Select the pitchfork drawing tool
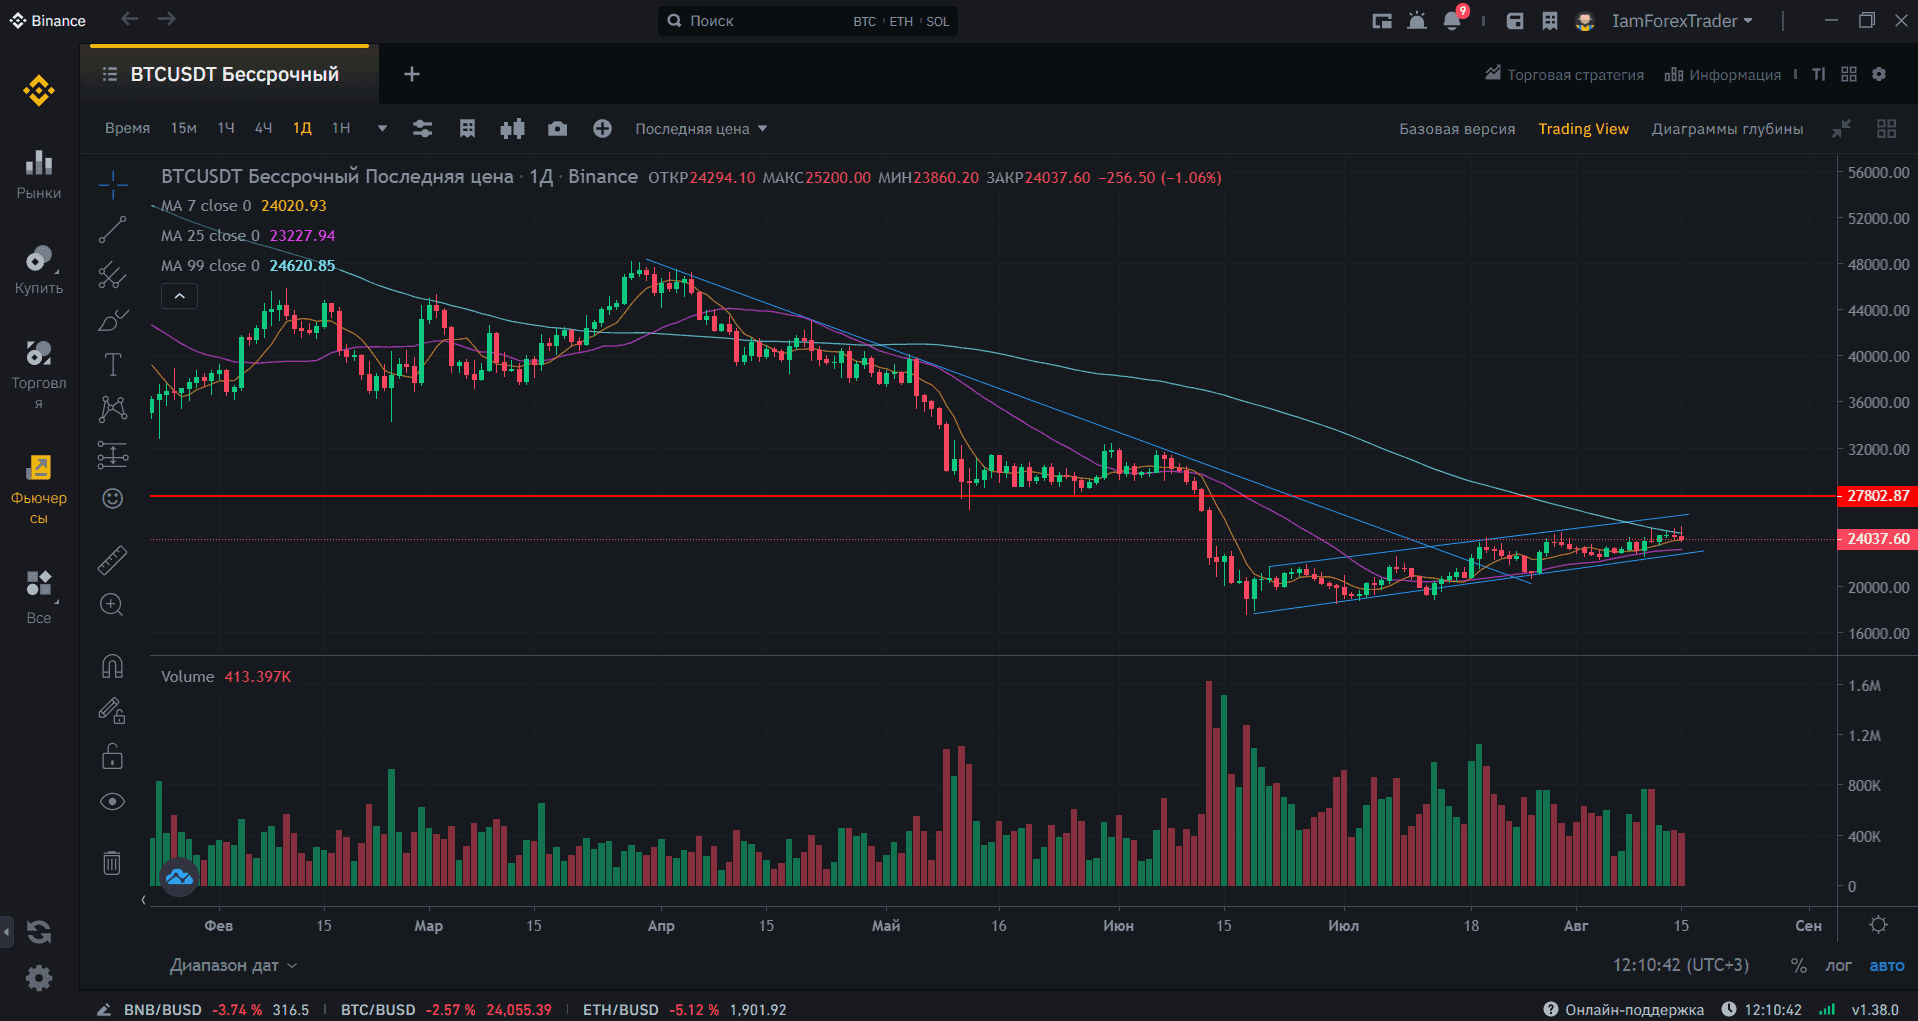The width and height of the screenshot is (1918, 1021). 113,275
